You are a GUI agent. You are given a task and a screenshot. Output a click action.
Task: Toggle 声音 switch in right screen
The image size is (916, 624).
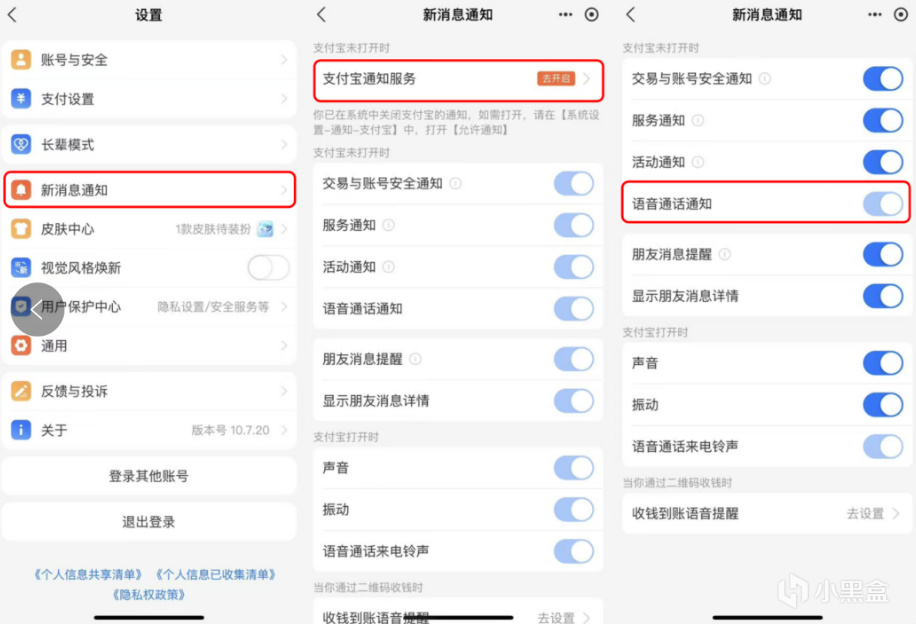tap(883, 363)
